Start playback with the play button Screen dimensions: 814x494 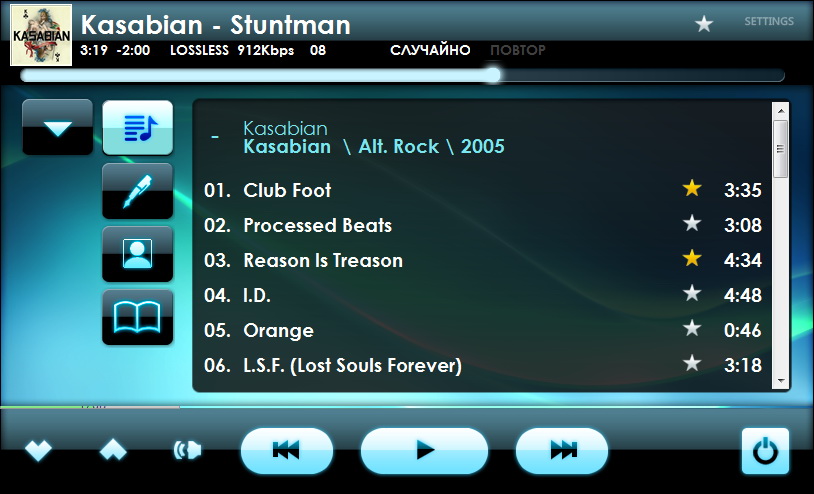click(x=424, y=450)
